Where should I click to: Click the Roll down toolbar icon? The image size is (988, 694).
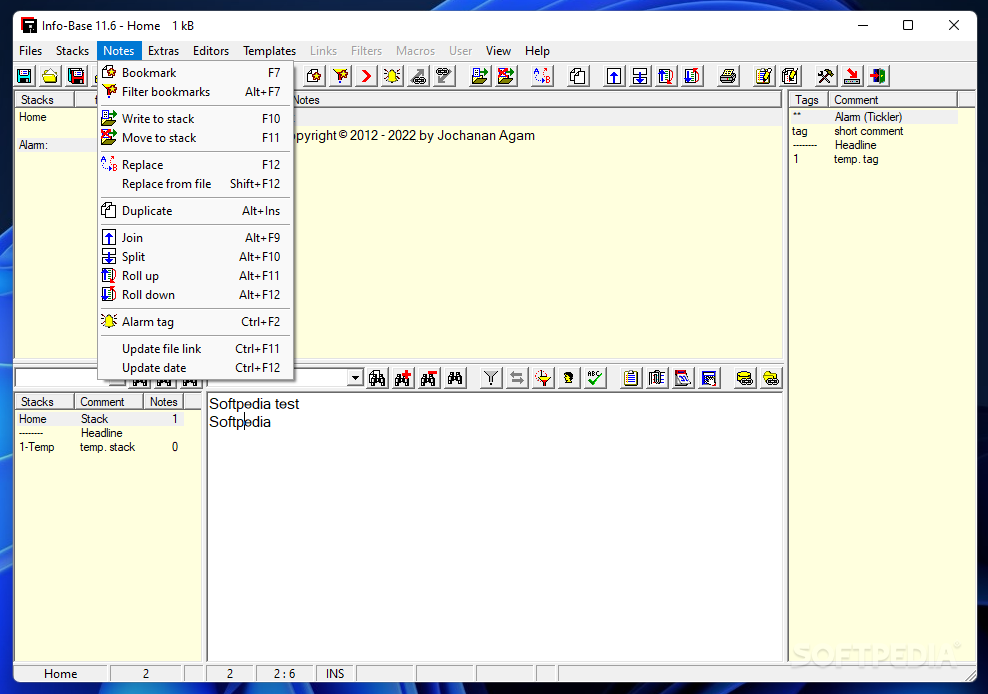(692, 76)
